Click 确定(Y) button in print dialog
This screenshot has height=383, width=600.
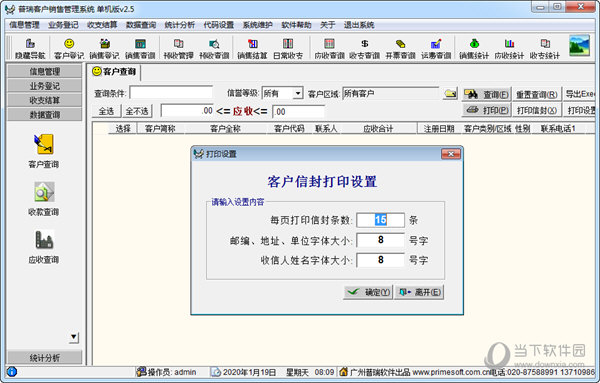[x=368, y=292]
